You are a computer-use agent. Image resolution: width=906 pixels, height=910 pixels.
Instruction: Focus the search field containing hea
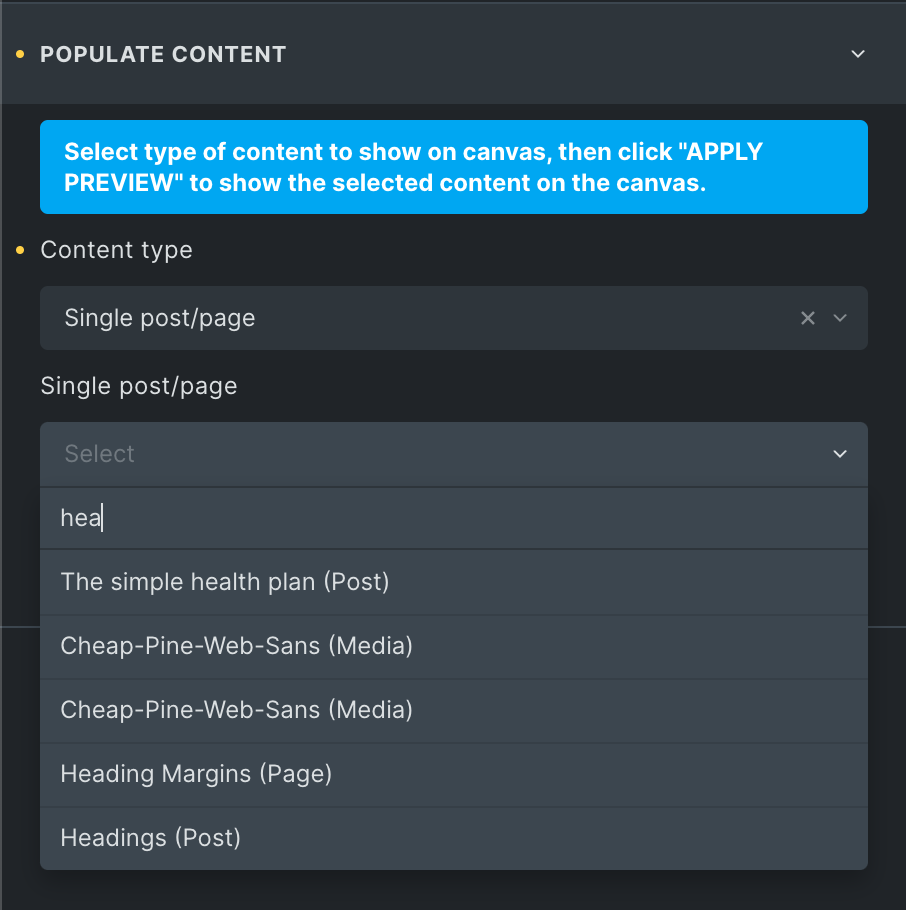(x=454, y=518)
